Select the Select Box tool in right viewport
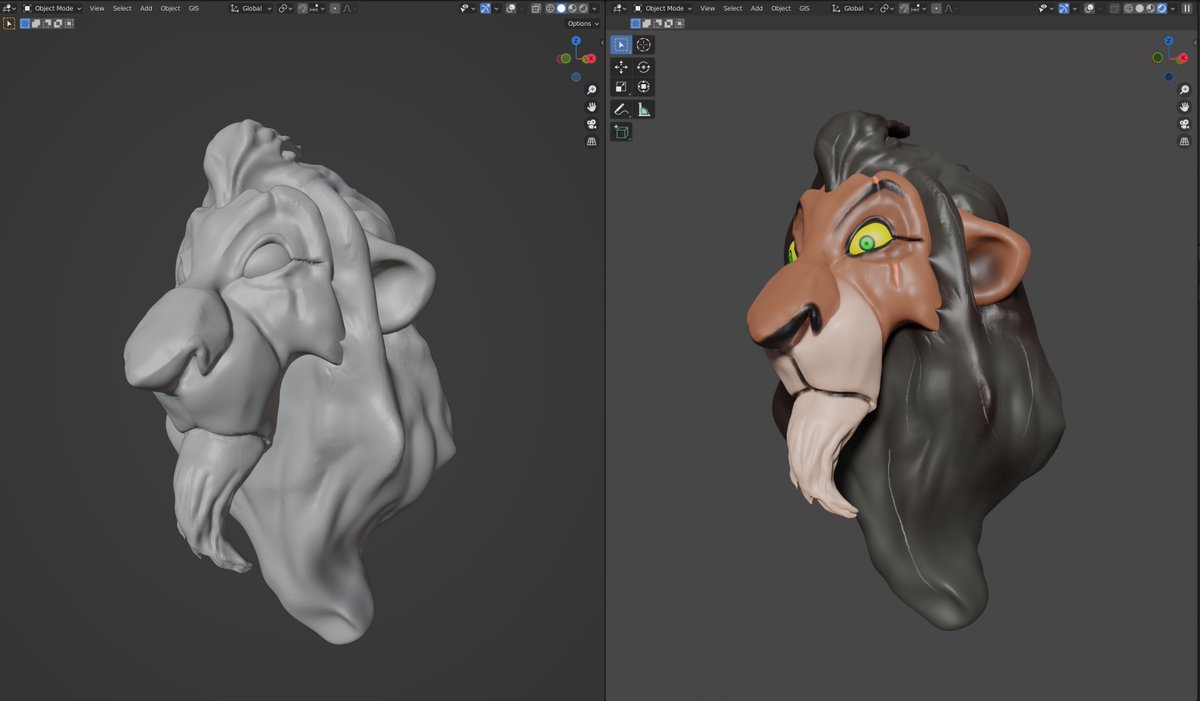Viewport: 1200px width, 701px height. 621,45
